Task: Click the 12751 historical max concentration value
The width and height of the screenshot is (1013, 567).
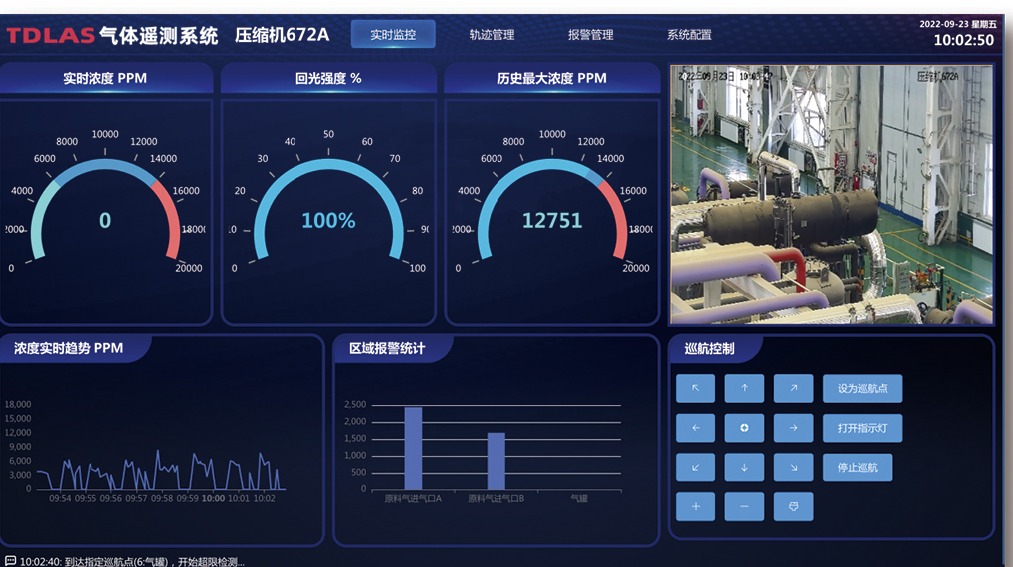Action: point(552,221)
